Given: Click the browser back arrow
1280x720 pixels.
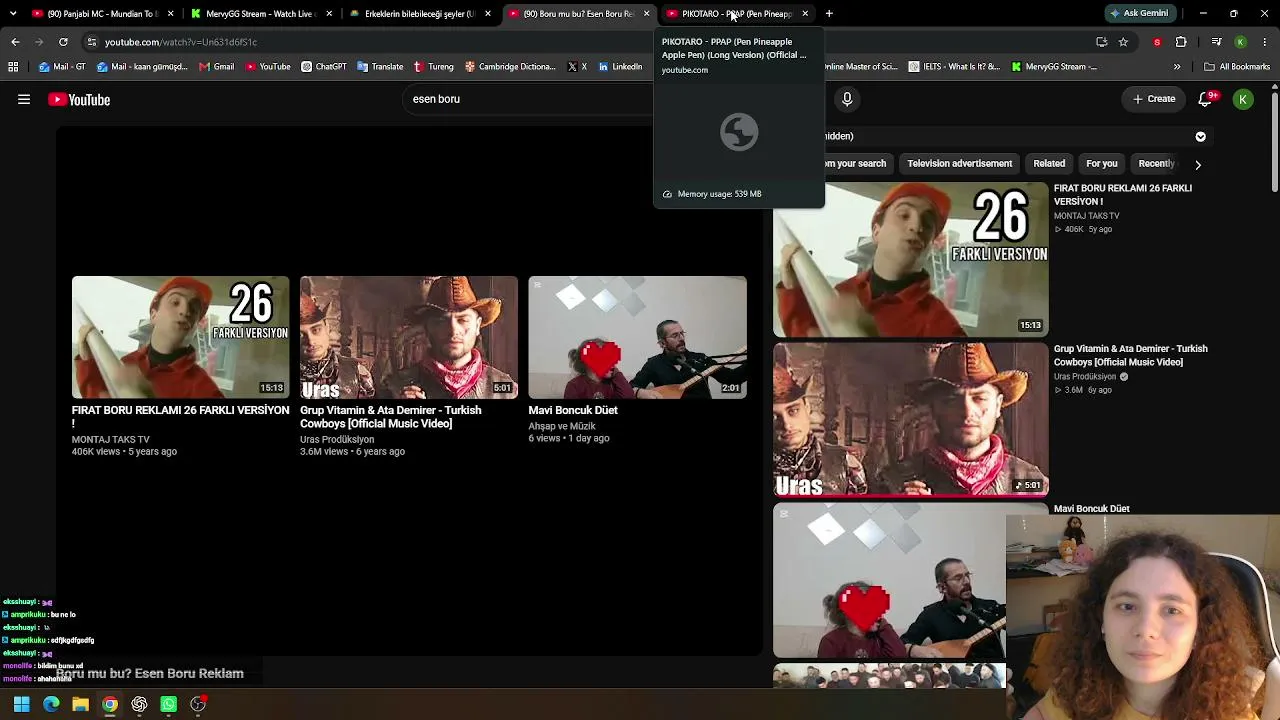Looking at the screenshot, I should click(15, 42).
